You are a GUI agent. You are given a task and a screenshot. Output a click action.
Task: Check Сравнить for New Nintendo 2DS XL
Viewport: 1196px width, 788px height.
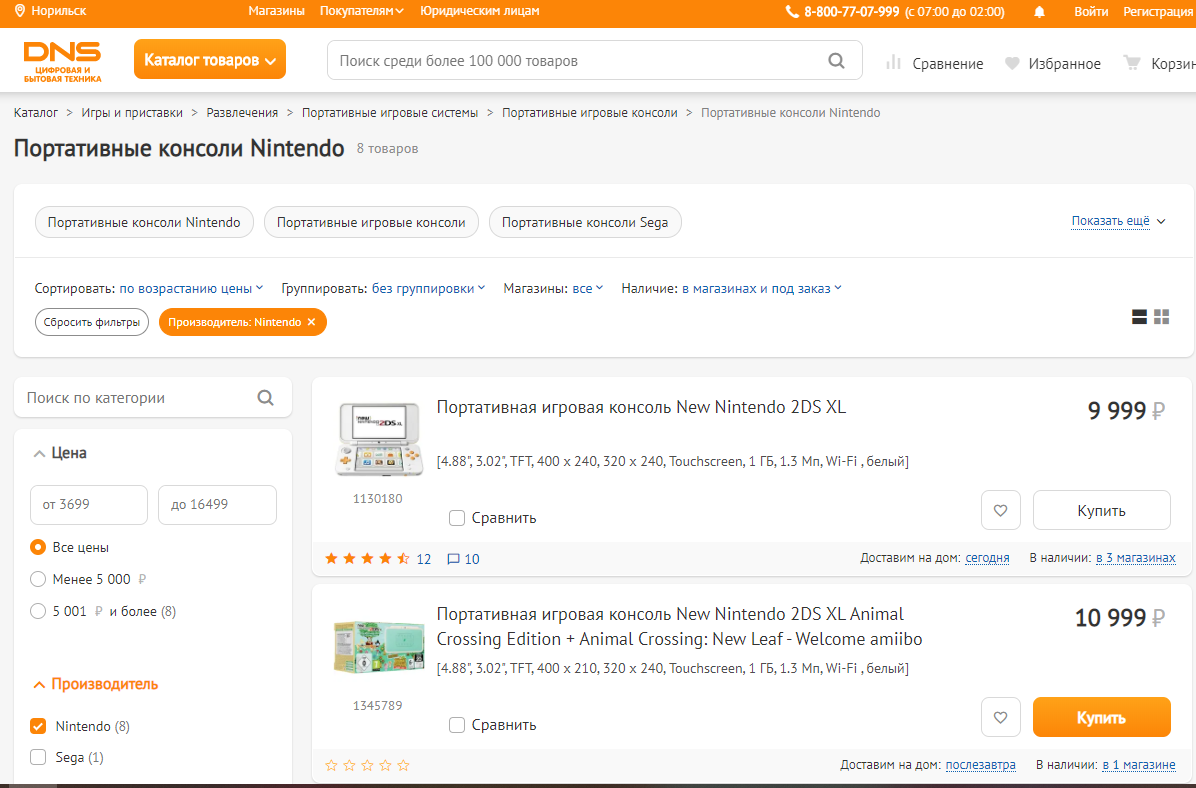[457, 518]
